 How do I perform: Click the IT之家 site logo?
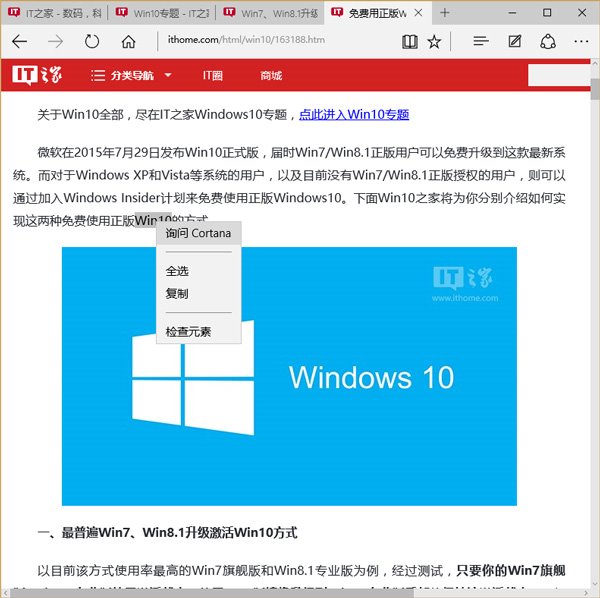pos(36,76)
